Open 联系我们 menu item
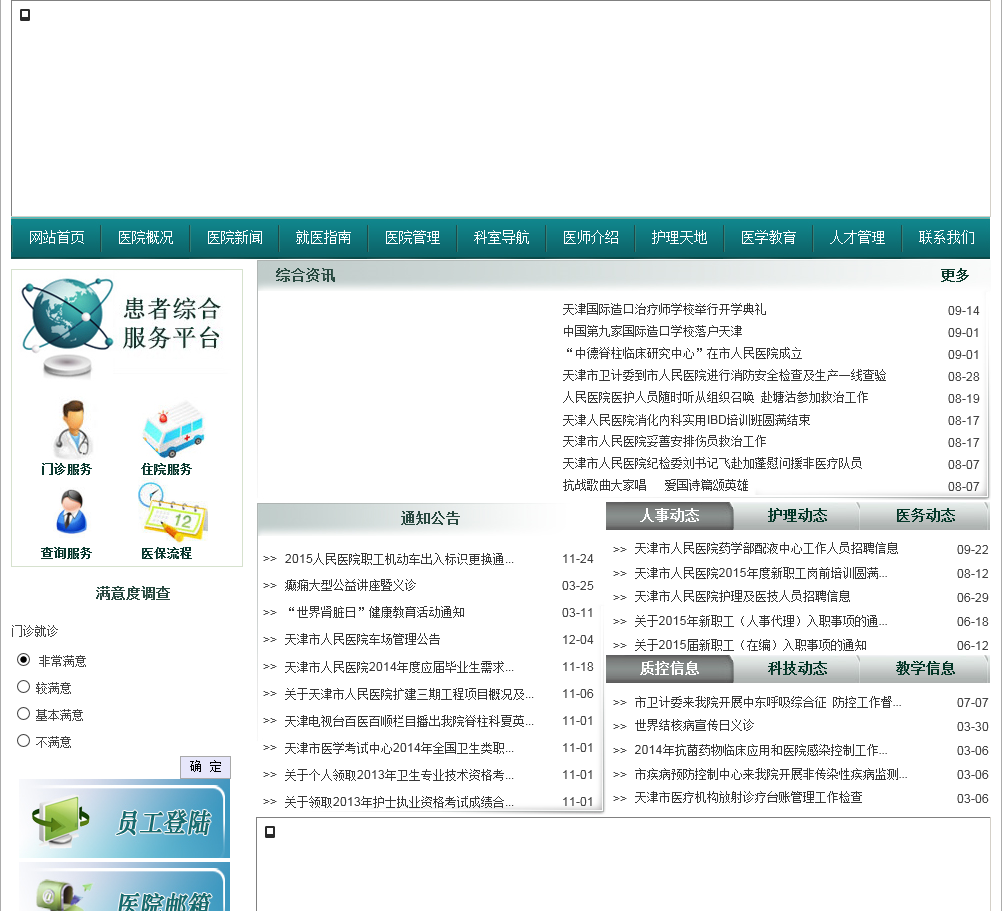Image resolution: width=1002 pixels, height=911 pixels. 946,238
